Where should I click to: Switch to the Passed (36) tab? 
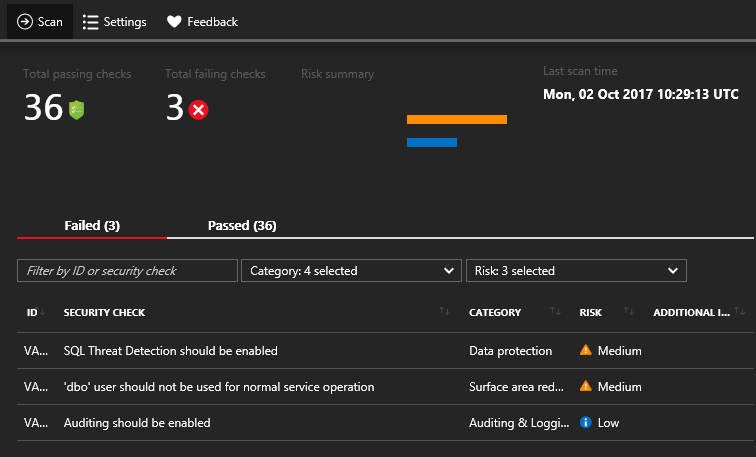tap(242, 226)
